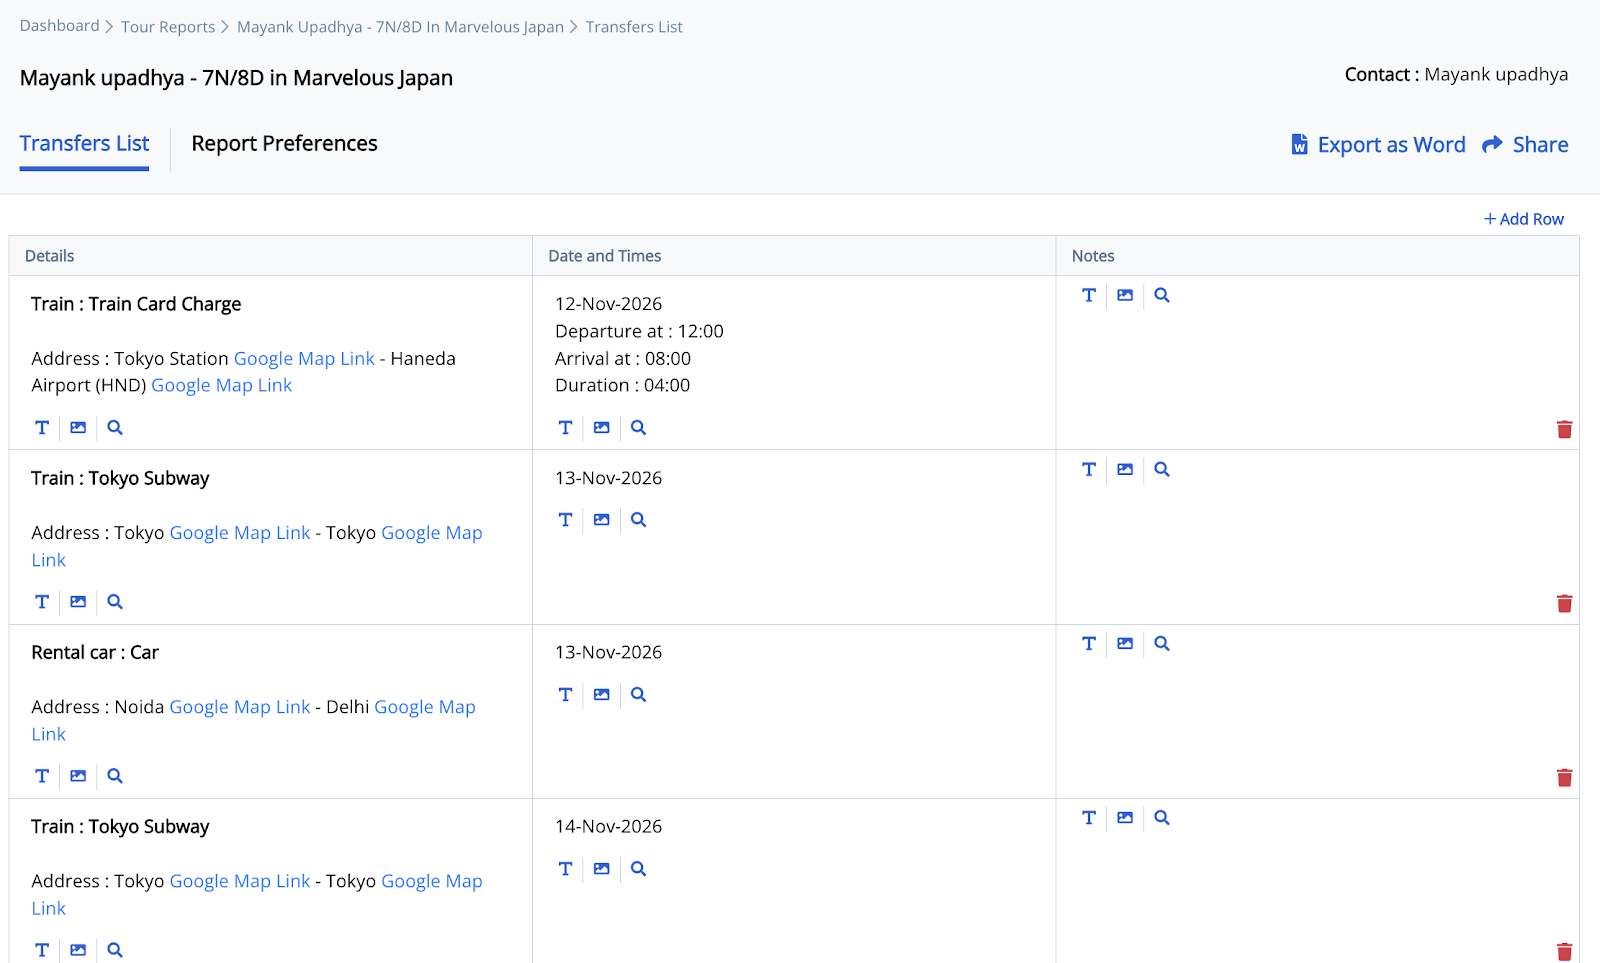Click Transfers List breadcrumb
The image size is (1600, 963).
pos(634,27)
